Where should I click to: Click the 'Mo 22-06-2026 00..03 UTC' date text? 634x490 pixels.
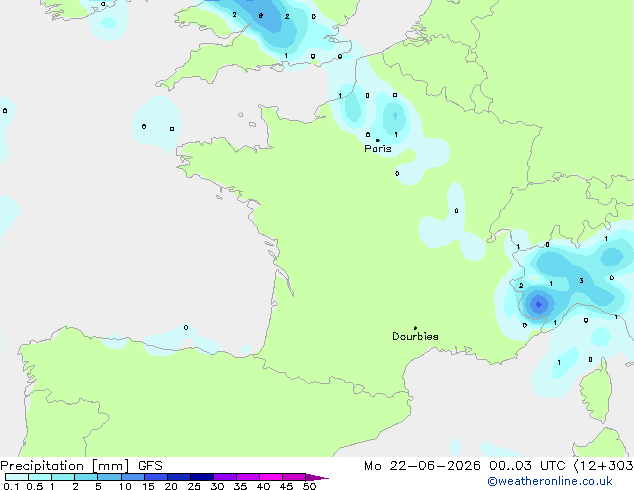pos(464,466)
